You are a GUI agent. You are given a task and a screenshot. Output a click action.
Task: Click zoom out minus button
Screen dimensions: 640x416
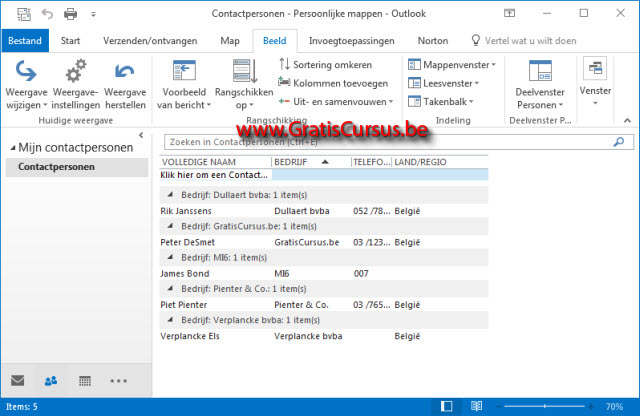pos(498,406)
